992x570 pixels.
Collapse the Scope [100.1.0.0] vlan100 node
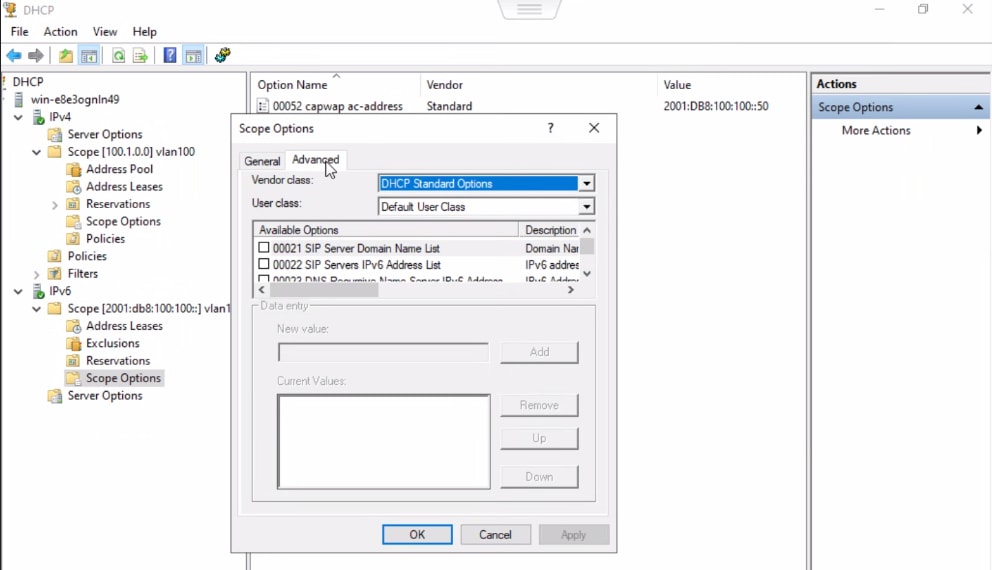[x=37, y=152]
